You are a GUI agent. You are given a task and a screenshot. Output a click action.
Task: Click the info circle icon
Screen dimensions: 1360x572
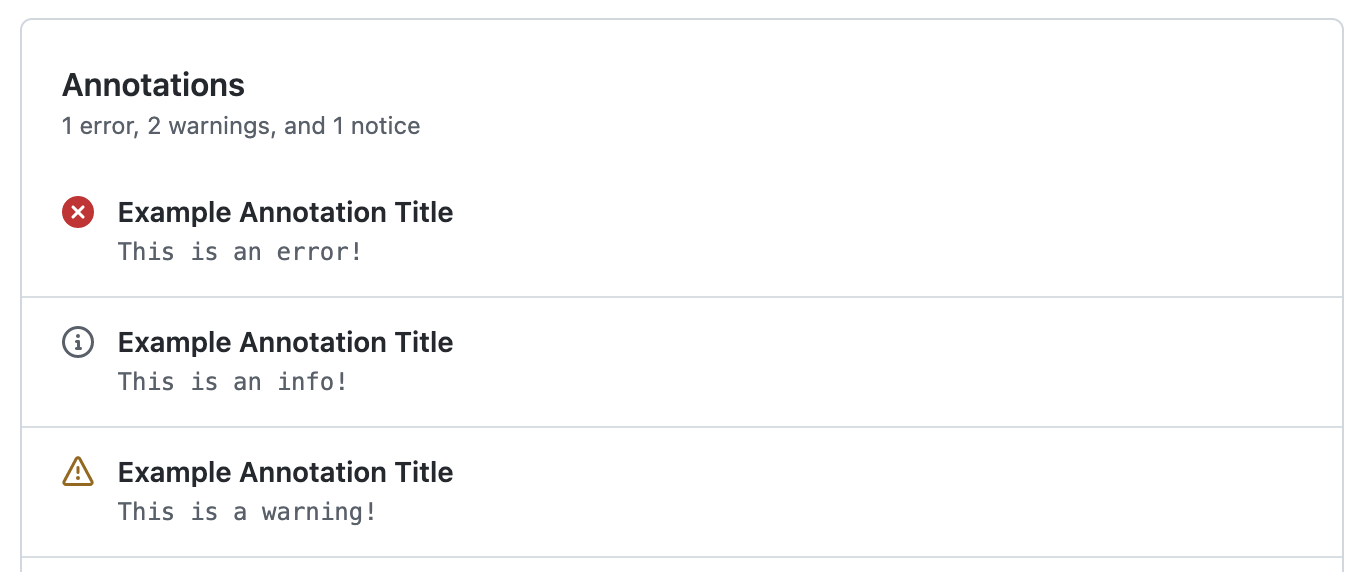pos(78,342)
